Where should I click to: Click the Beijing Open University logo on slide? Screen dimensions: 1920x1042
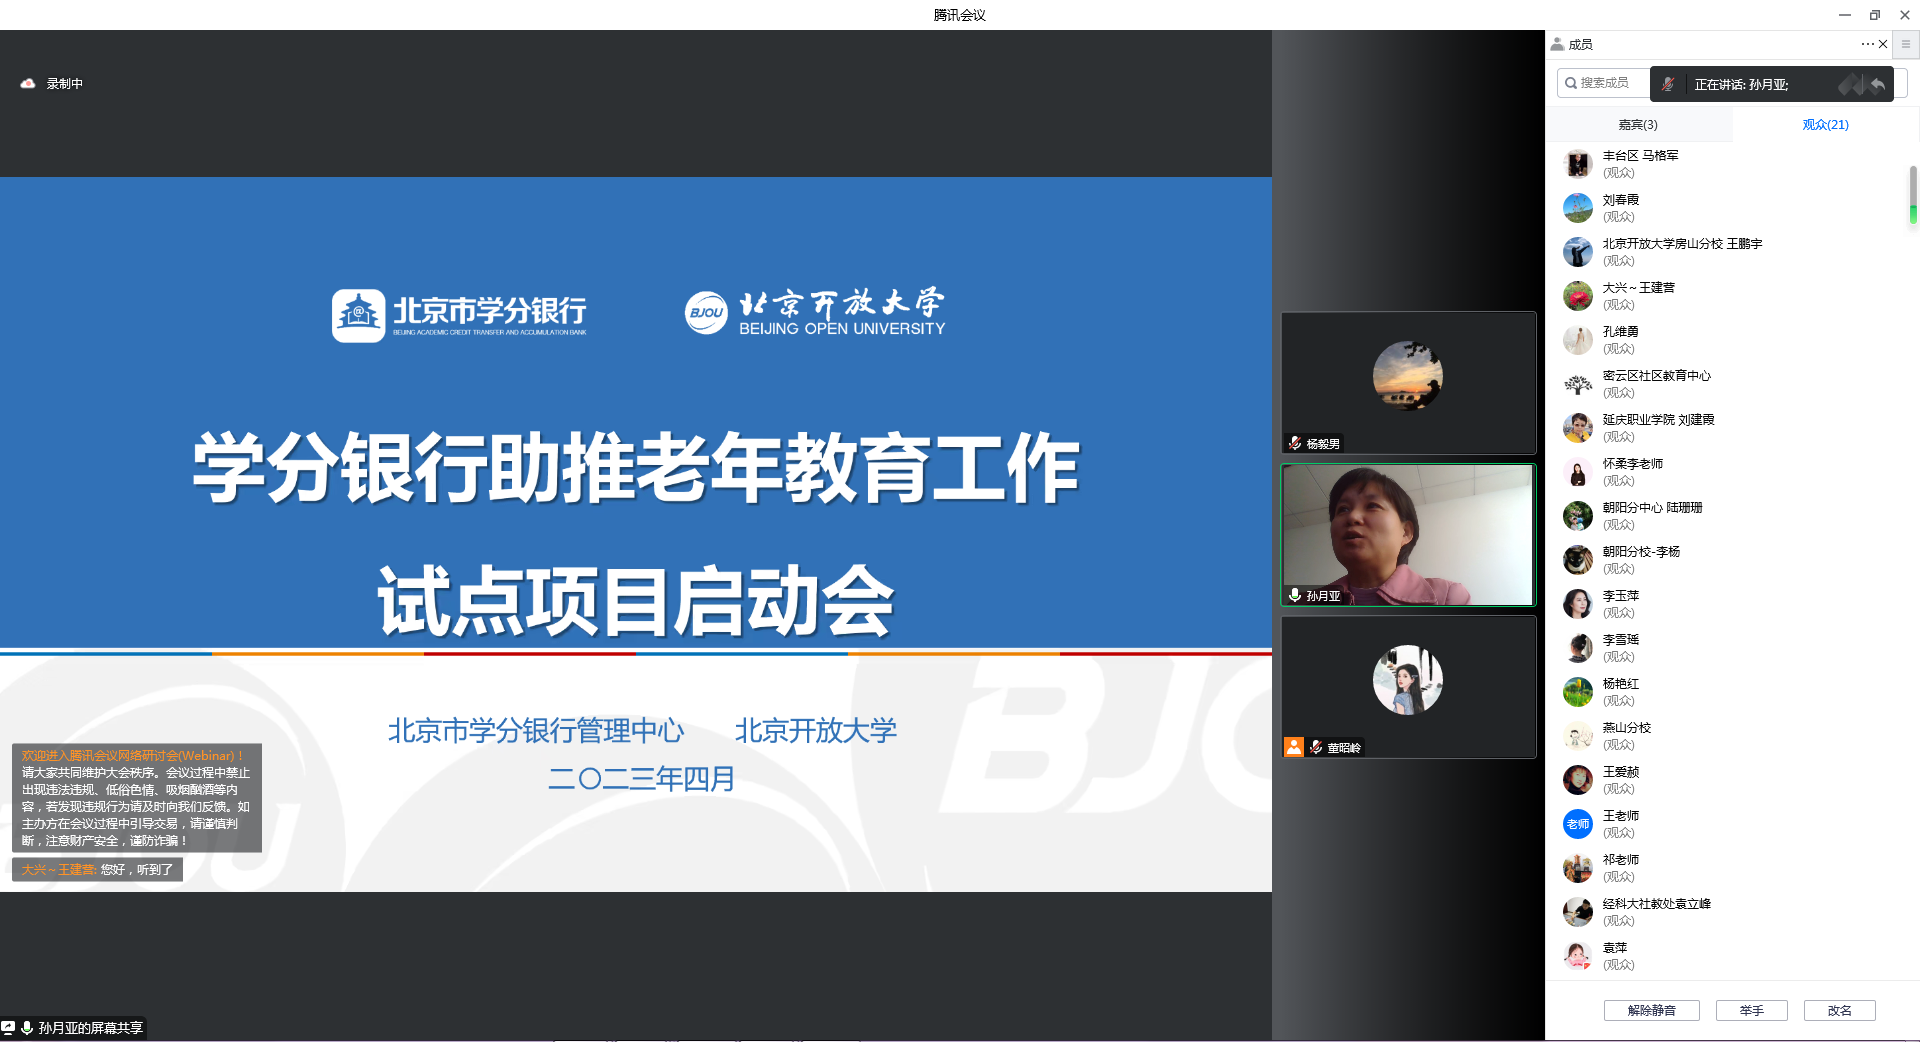coord(815,312)
